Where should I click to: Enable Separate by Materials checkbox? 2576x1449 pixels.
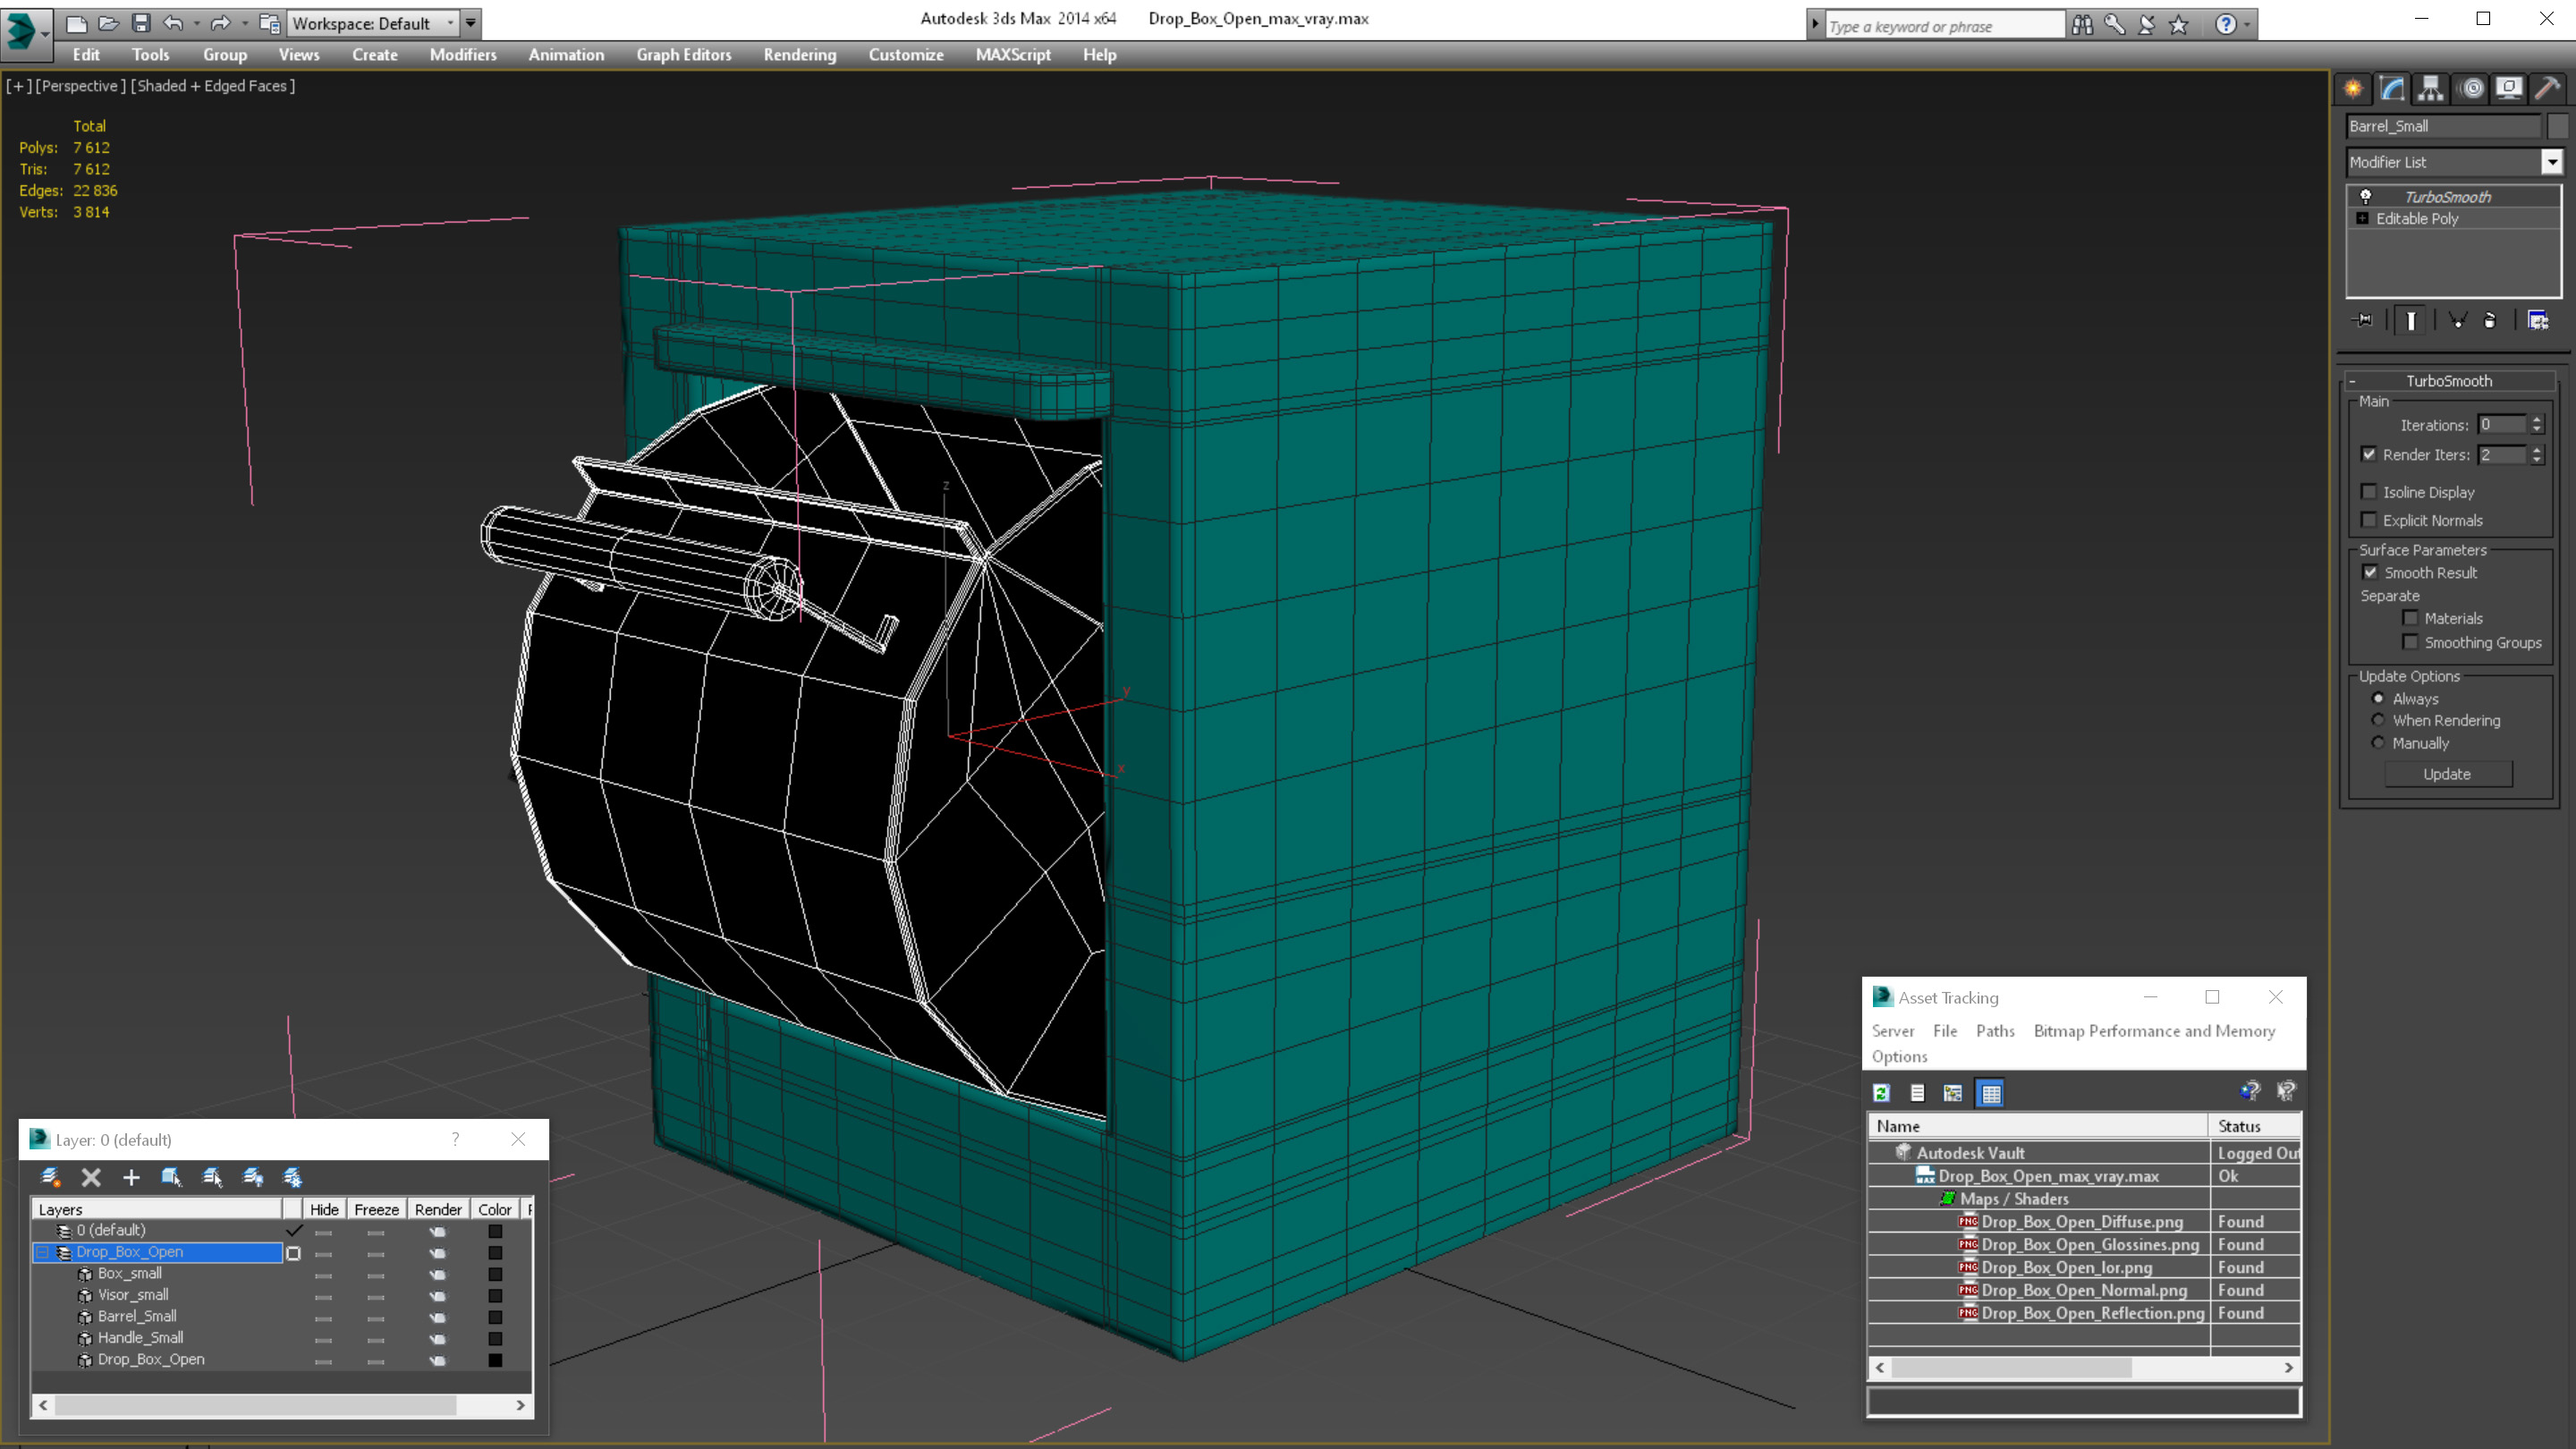click(x=2410, y=618)
